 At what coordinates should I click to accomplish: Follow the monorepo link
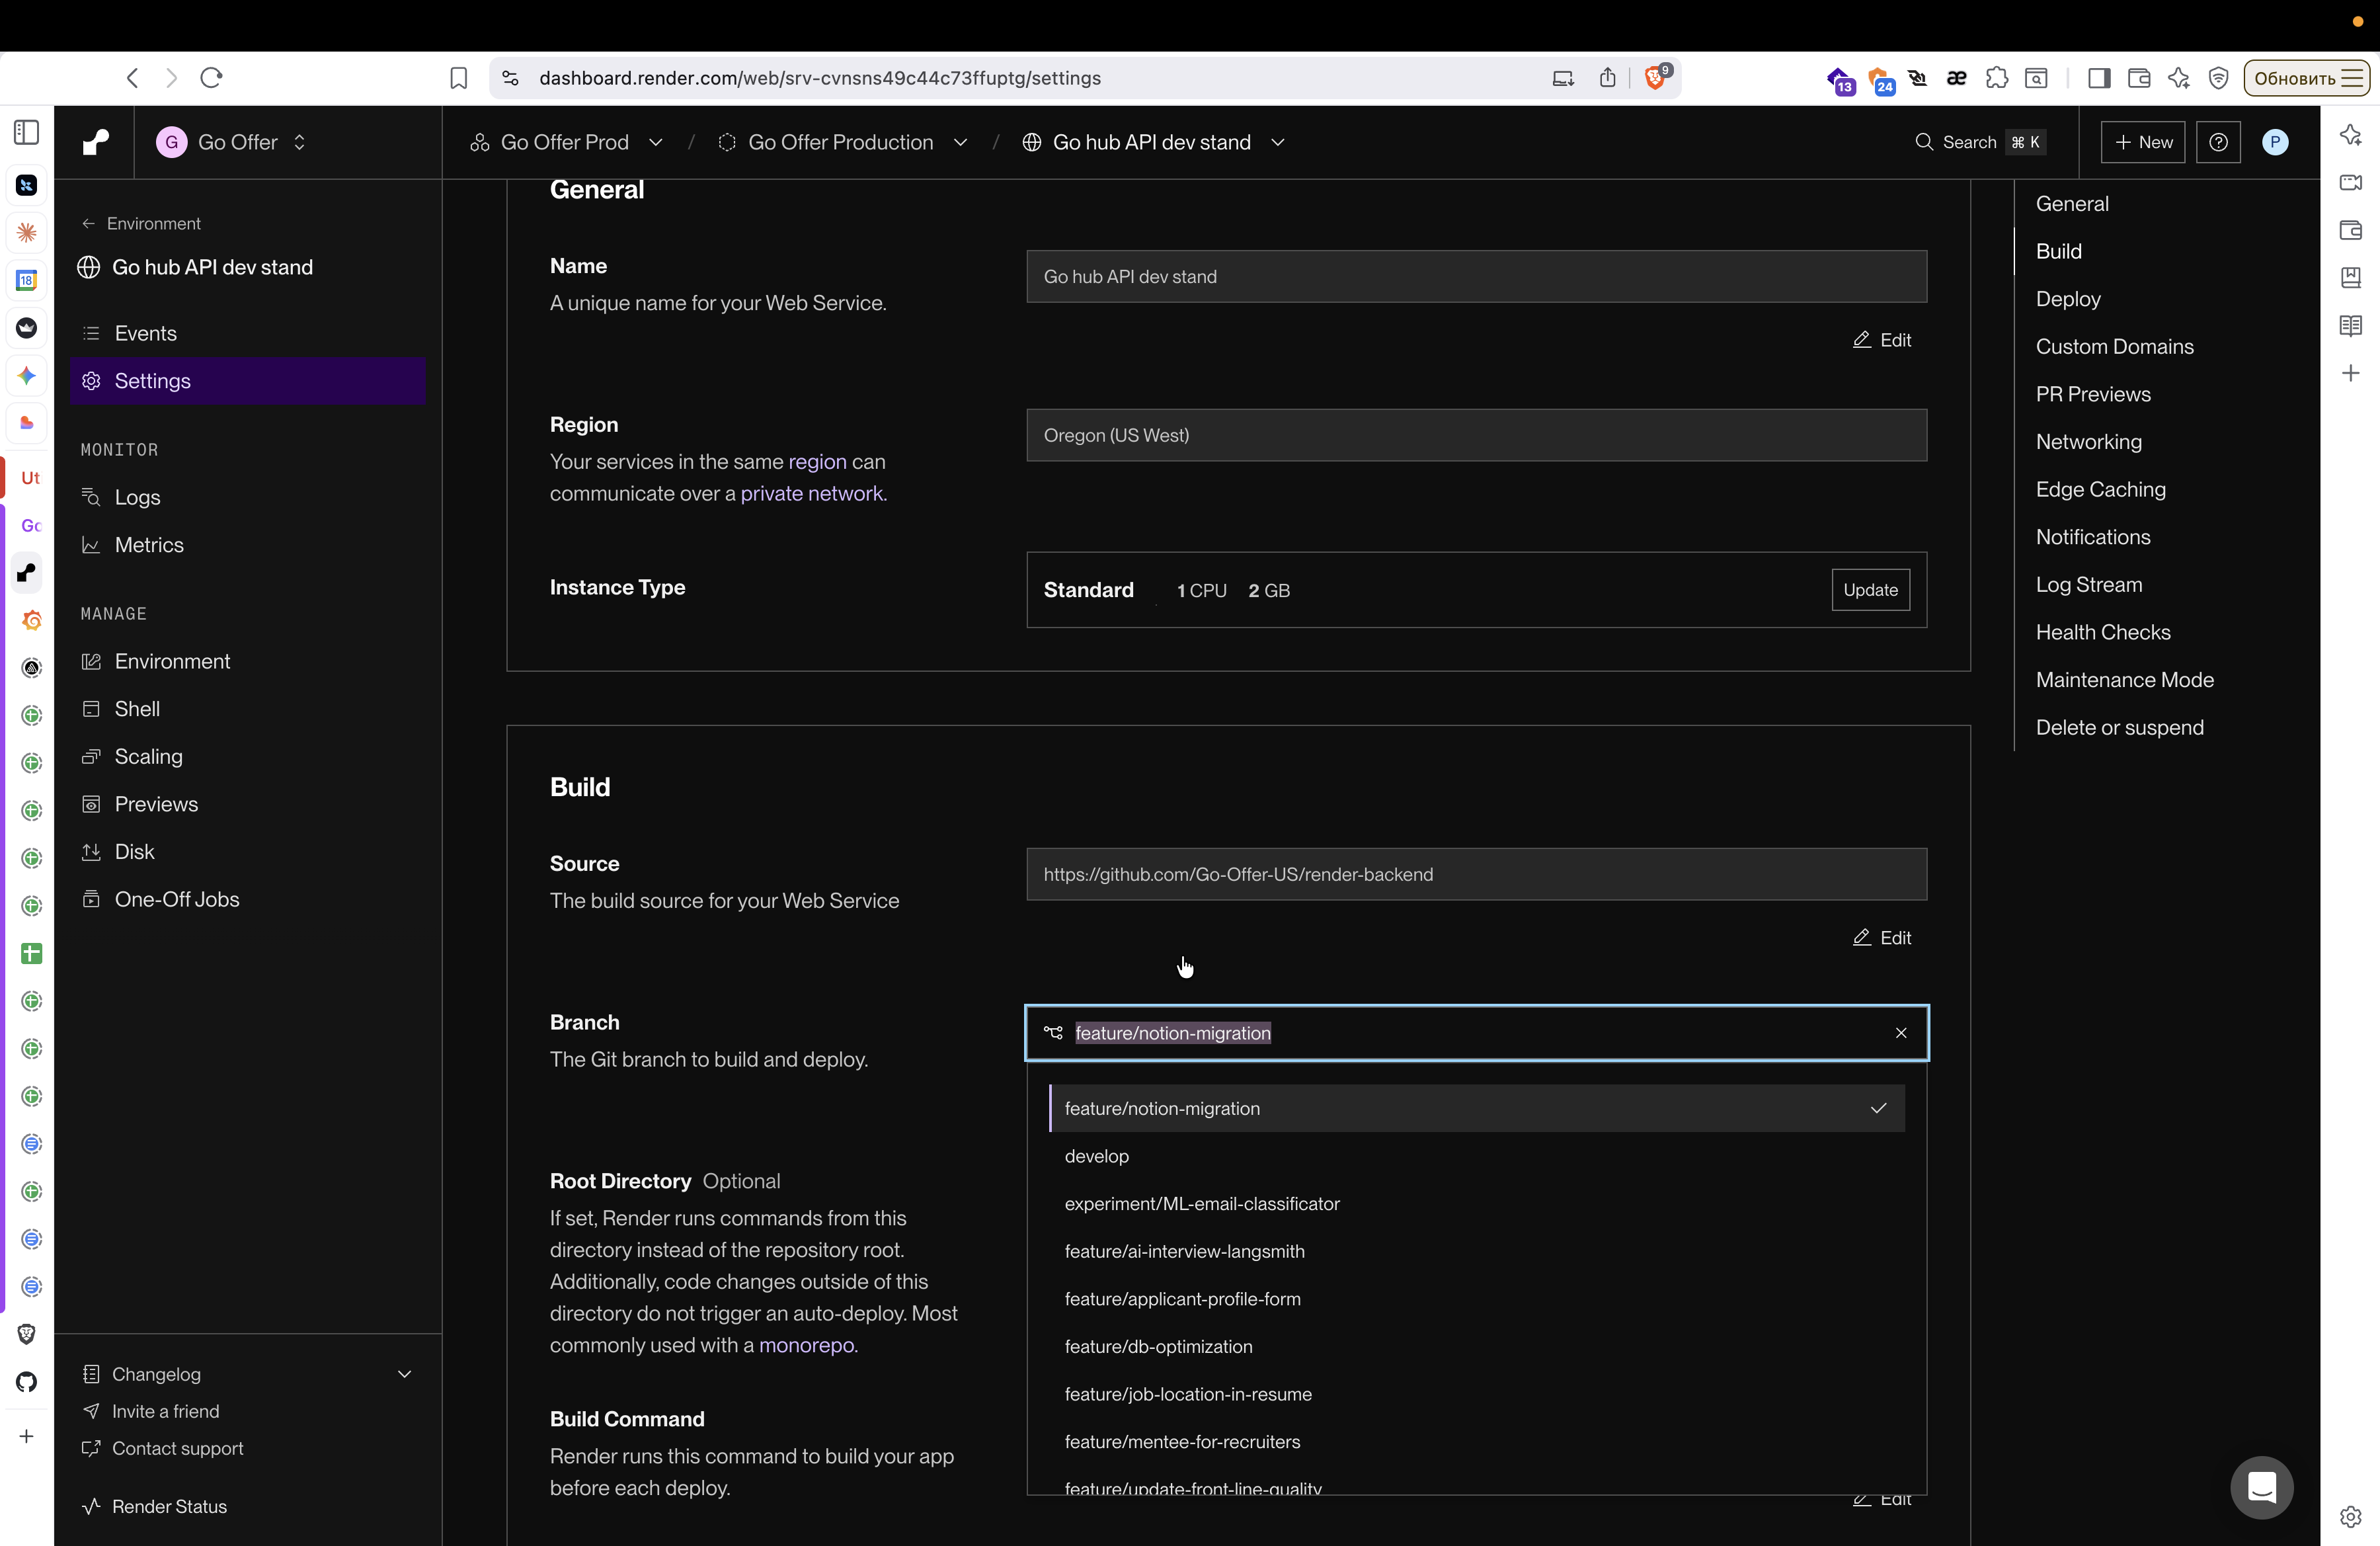[x=806, y=1345]
